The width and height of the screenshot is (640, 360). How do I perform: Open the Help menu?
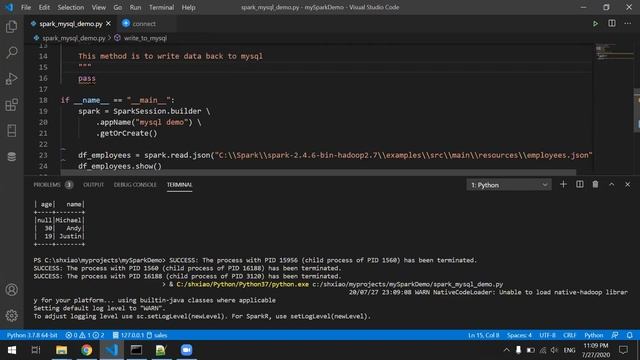(x=188, y=7)
